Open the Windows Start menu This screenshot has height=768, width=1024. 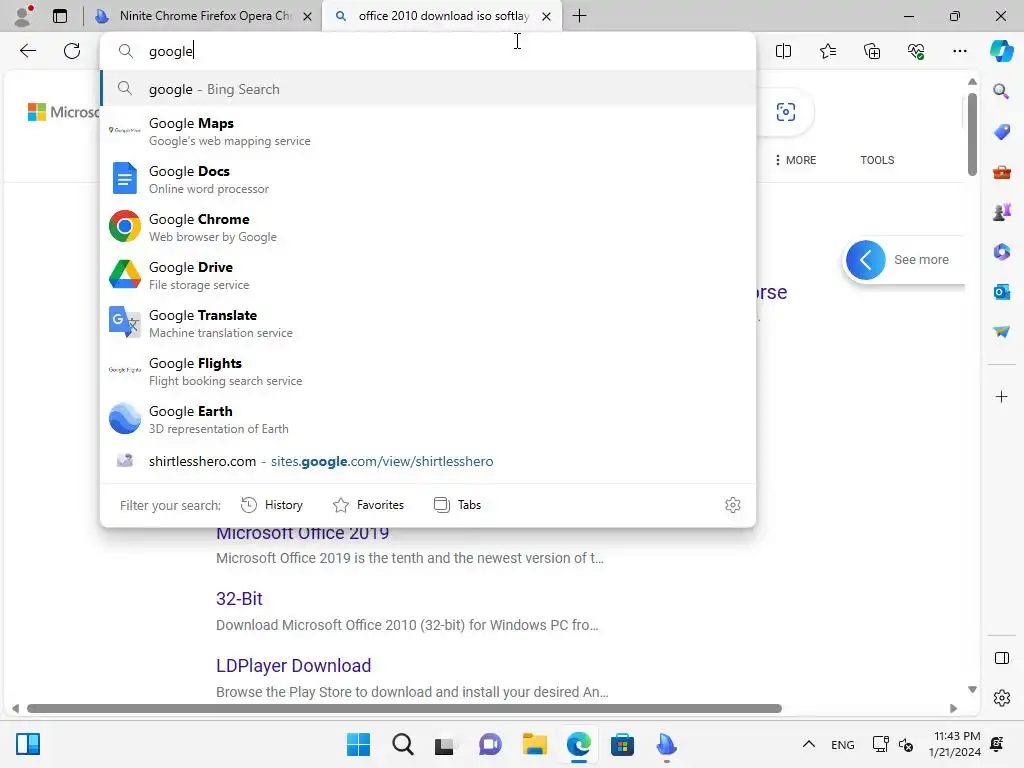click(x=359, y=744)
